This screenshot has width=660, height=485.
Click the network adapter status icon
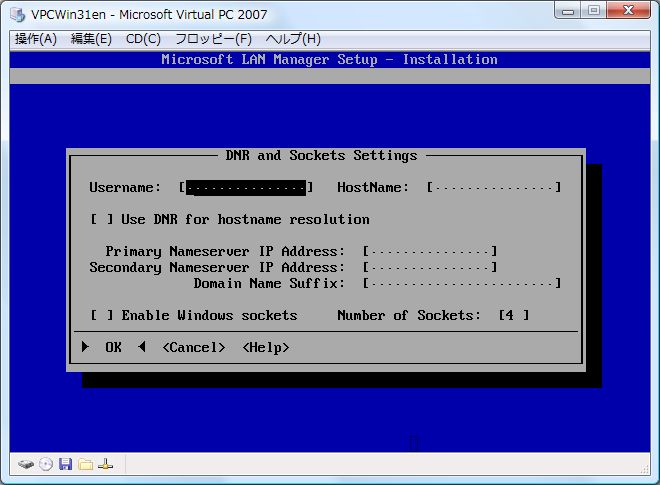105,464
